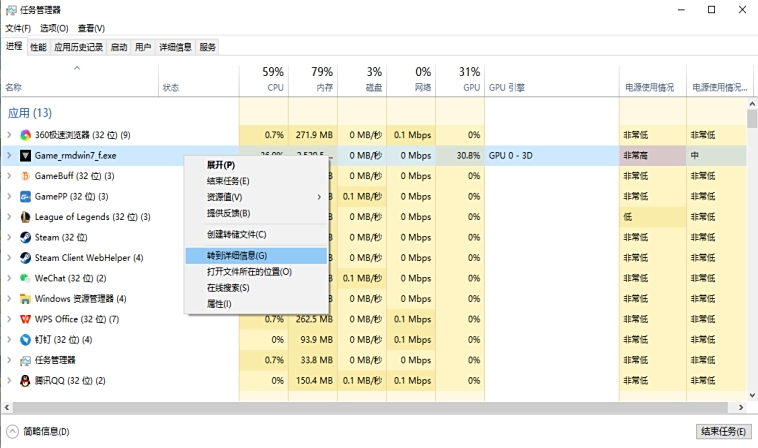
Task: Click the WeChat process icon
Action: [x=26, y=278]
